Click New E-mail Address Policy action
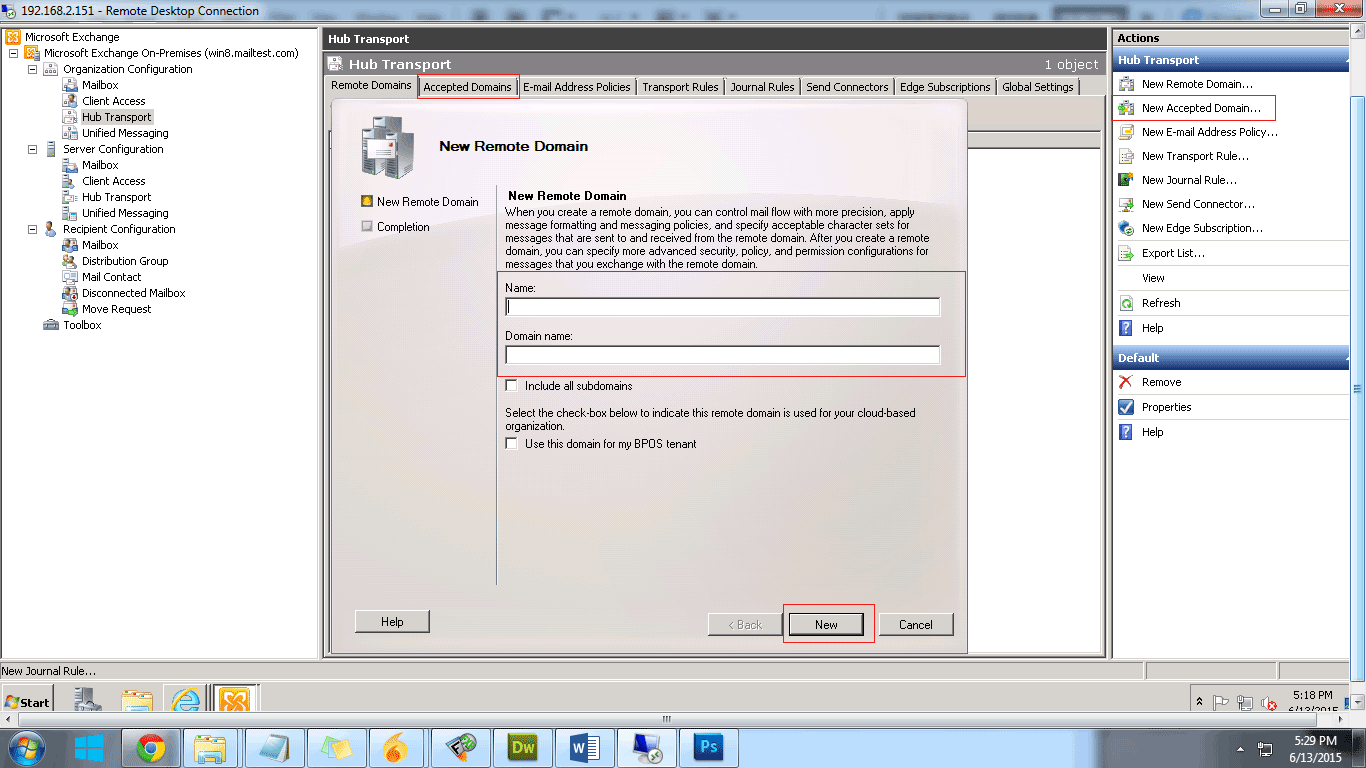 point(1209,132)
